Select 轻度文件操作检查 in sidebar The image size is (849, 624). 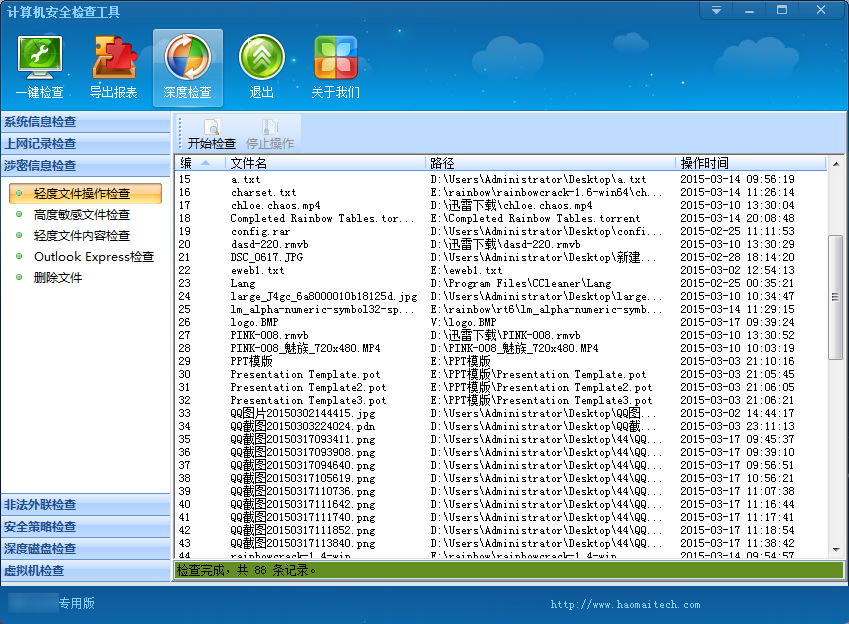82,193
